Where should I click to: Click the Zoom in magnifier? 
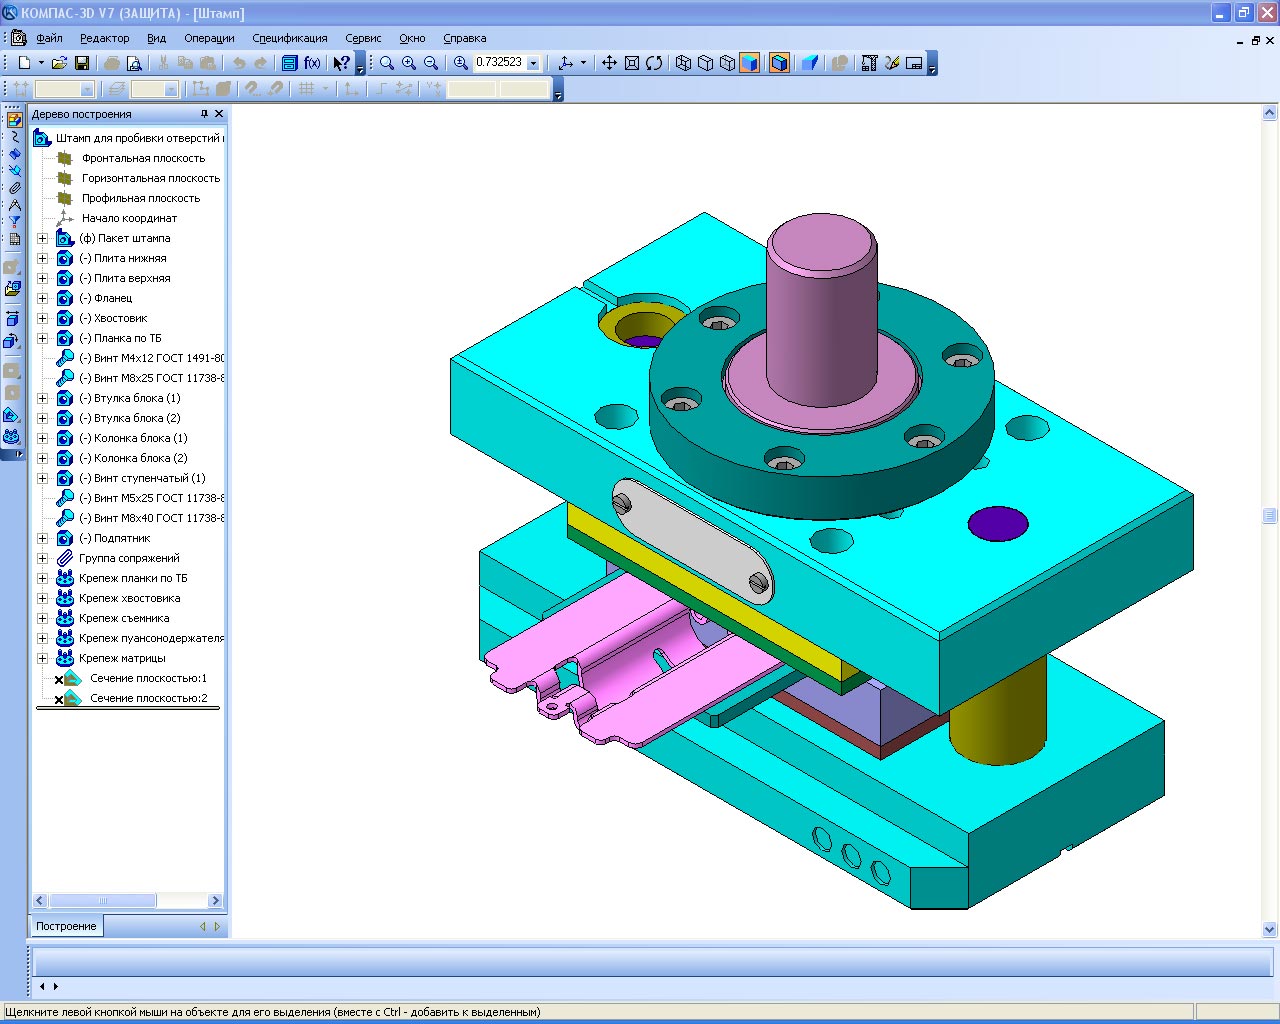pos(409,63)
